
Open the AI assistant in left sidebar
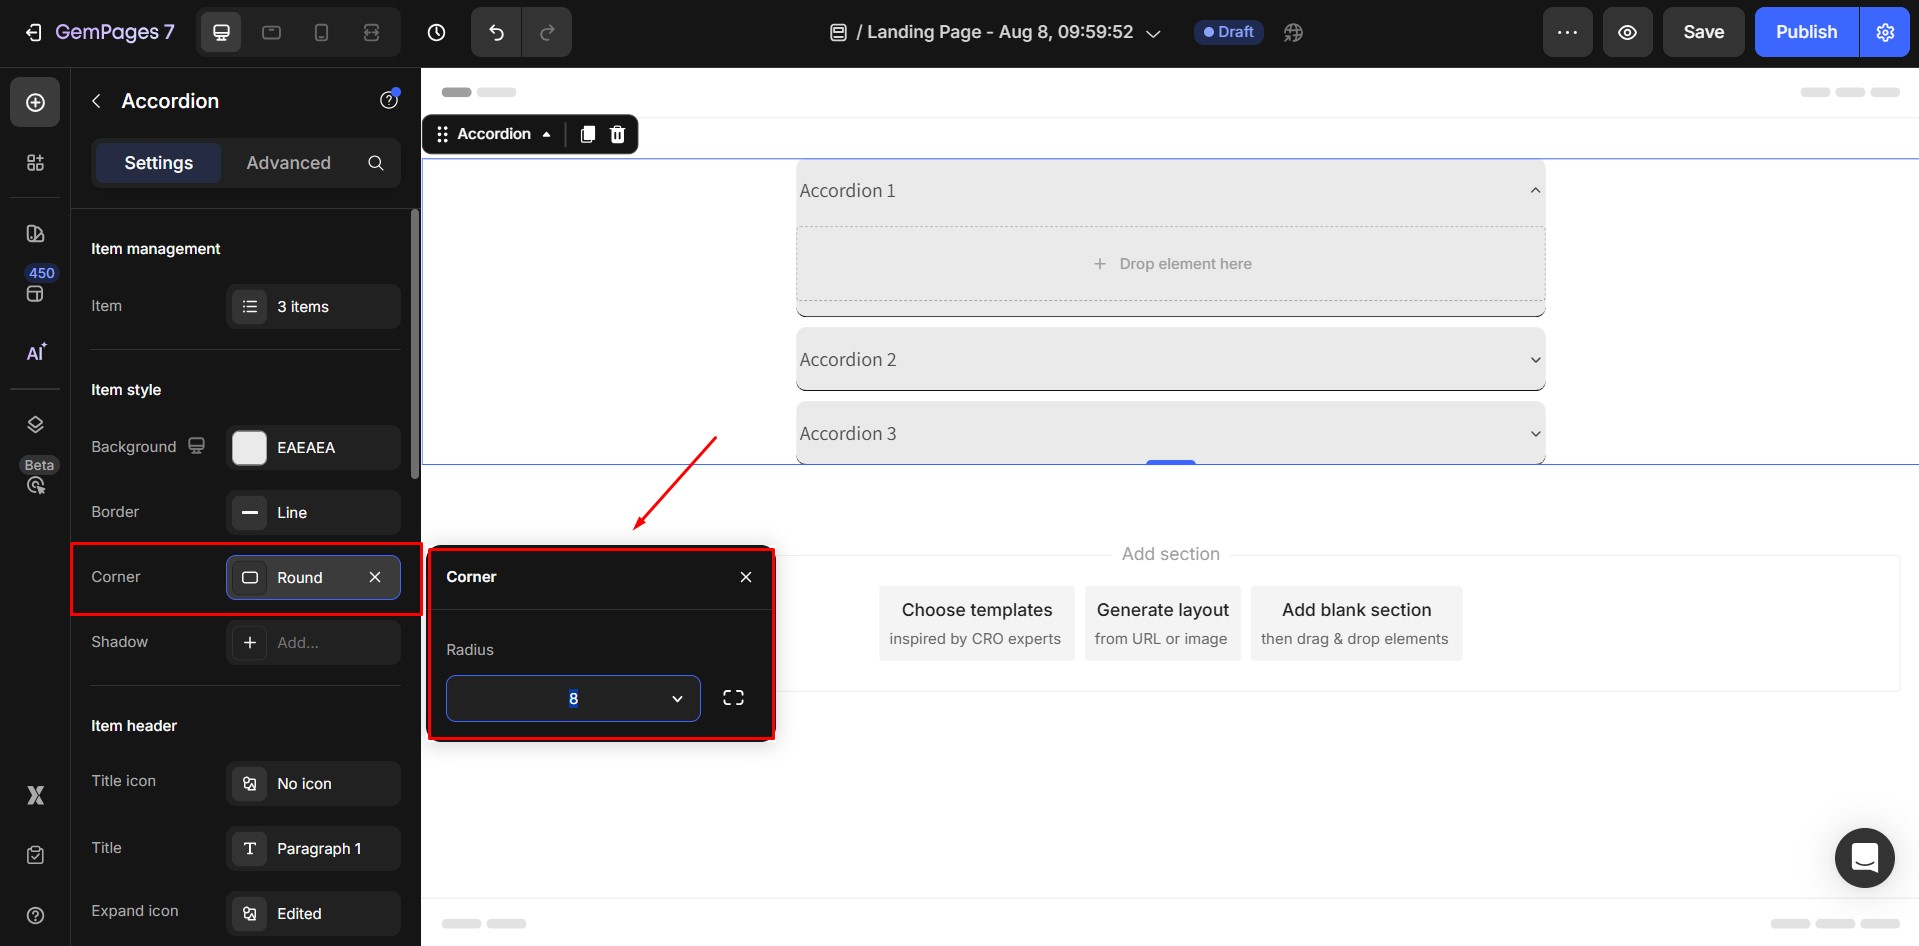pyautogui.click(x=35, y=352)
